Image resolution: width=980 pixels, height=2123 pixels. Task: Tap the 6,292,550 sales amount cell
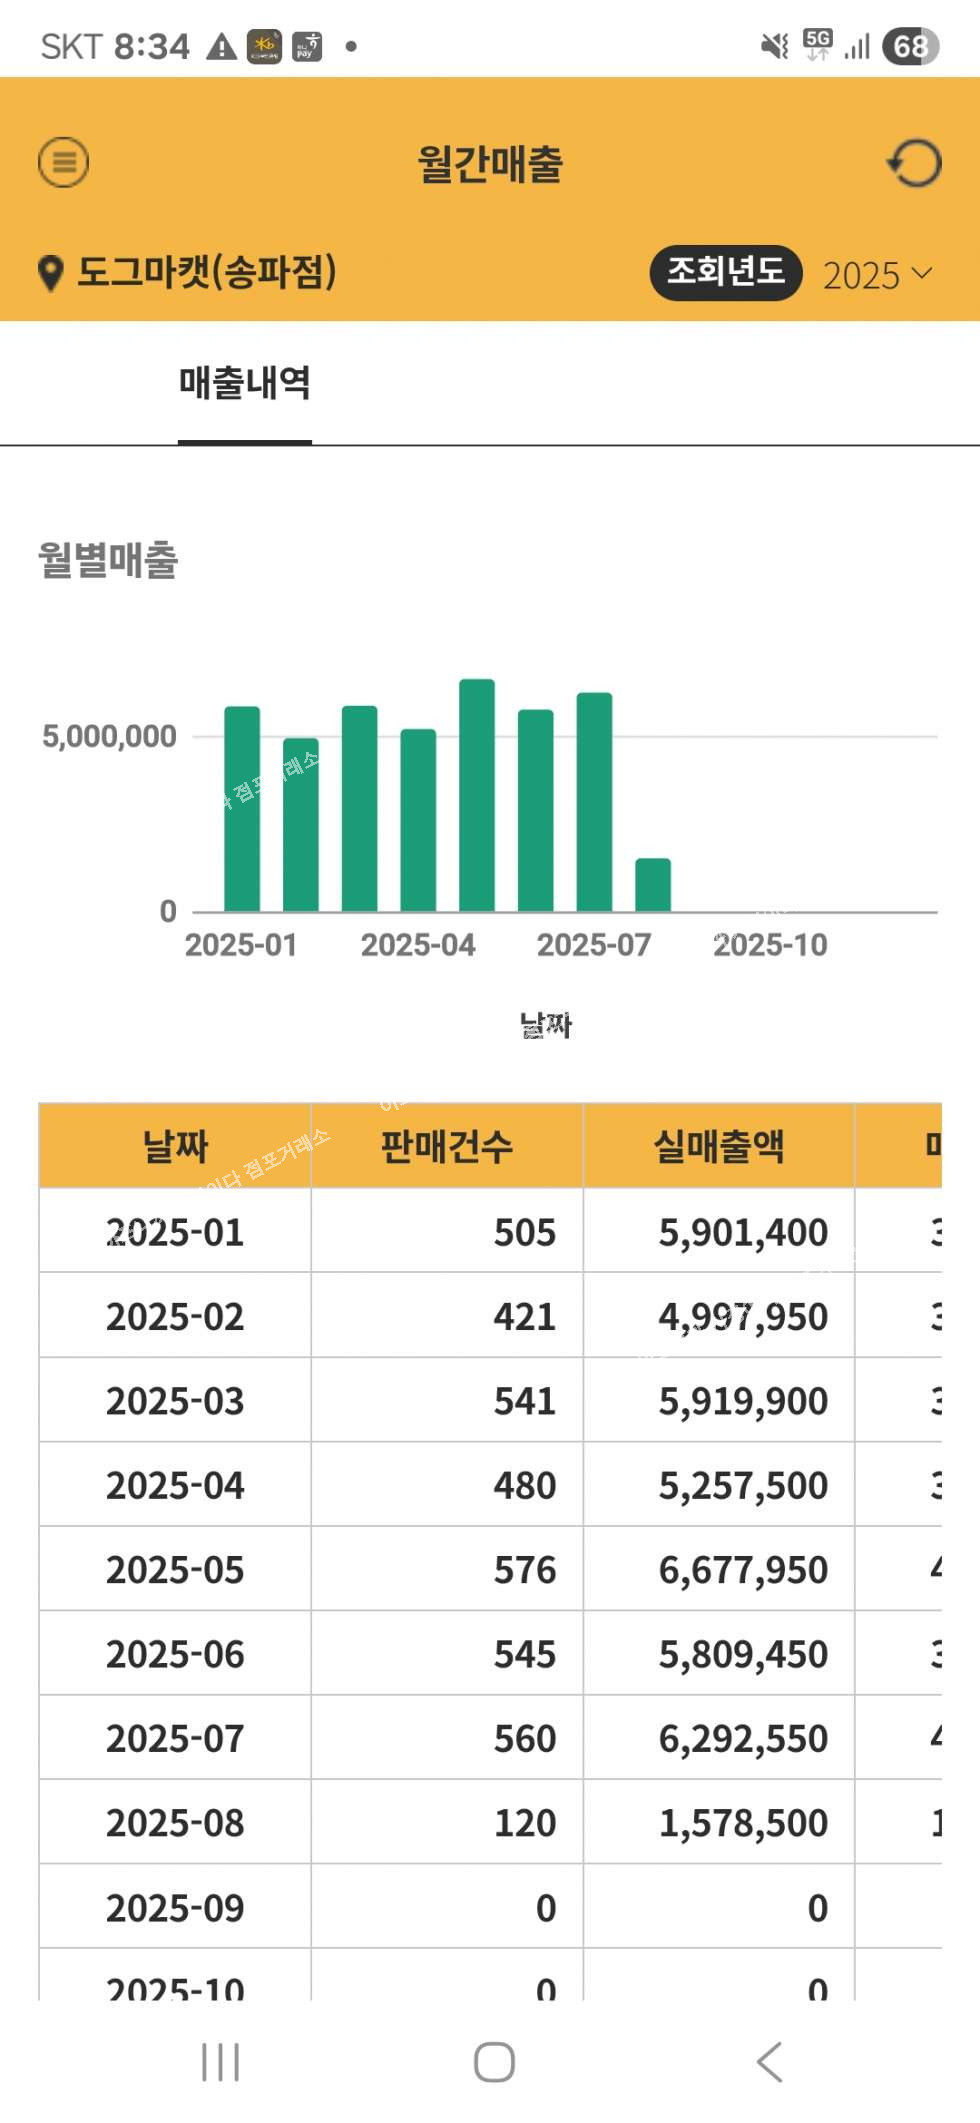(x=742, y=1739)
